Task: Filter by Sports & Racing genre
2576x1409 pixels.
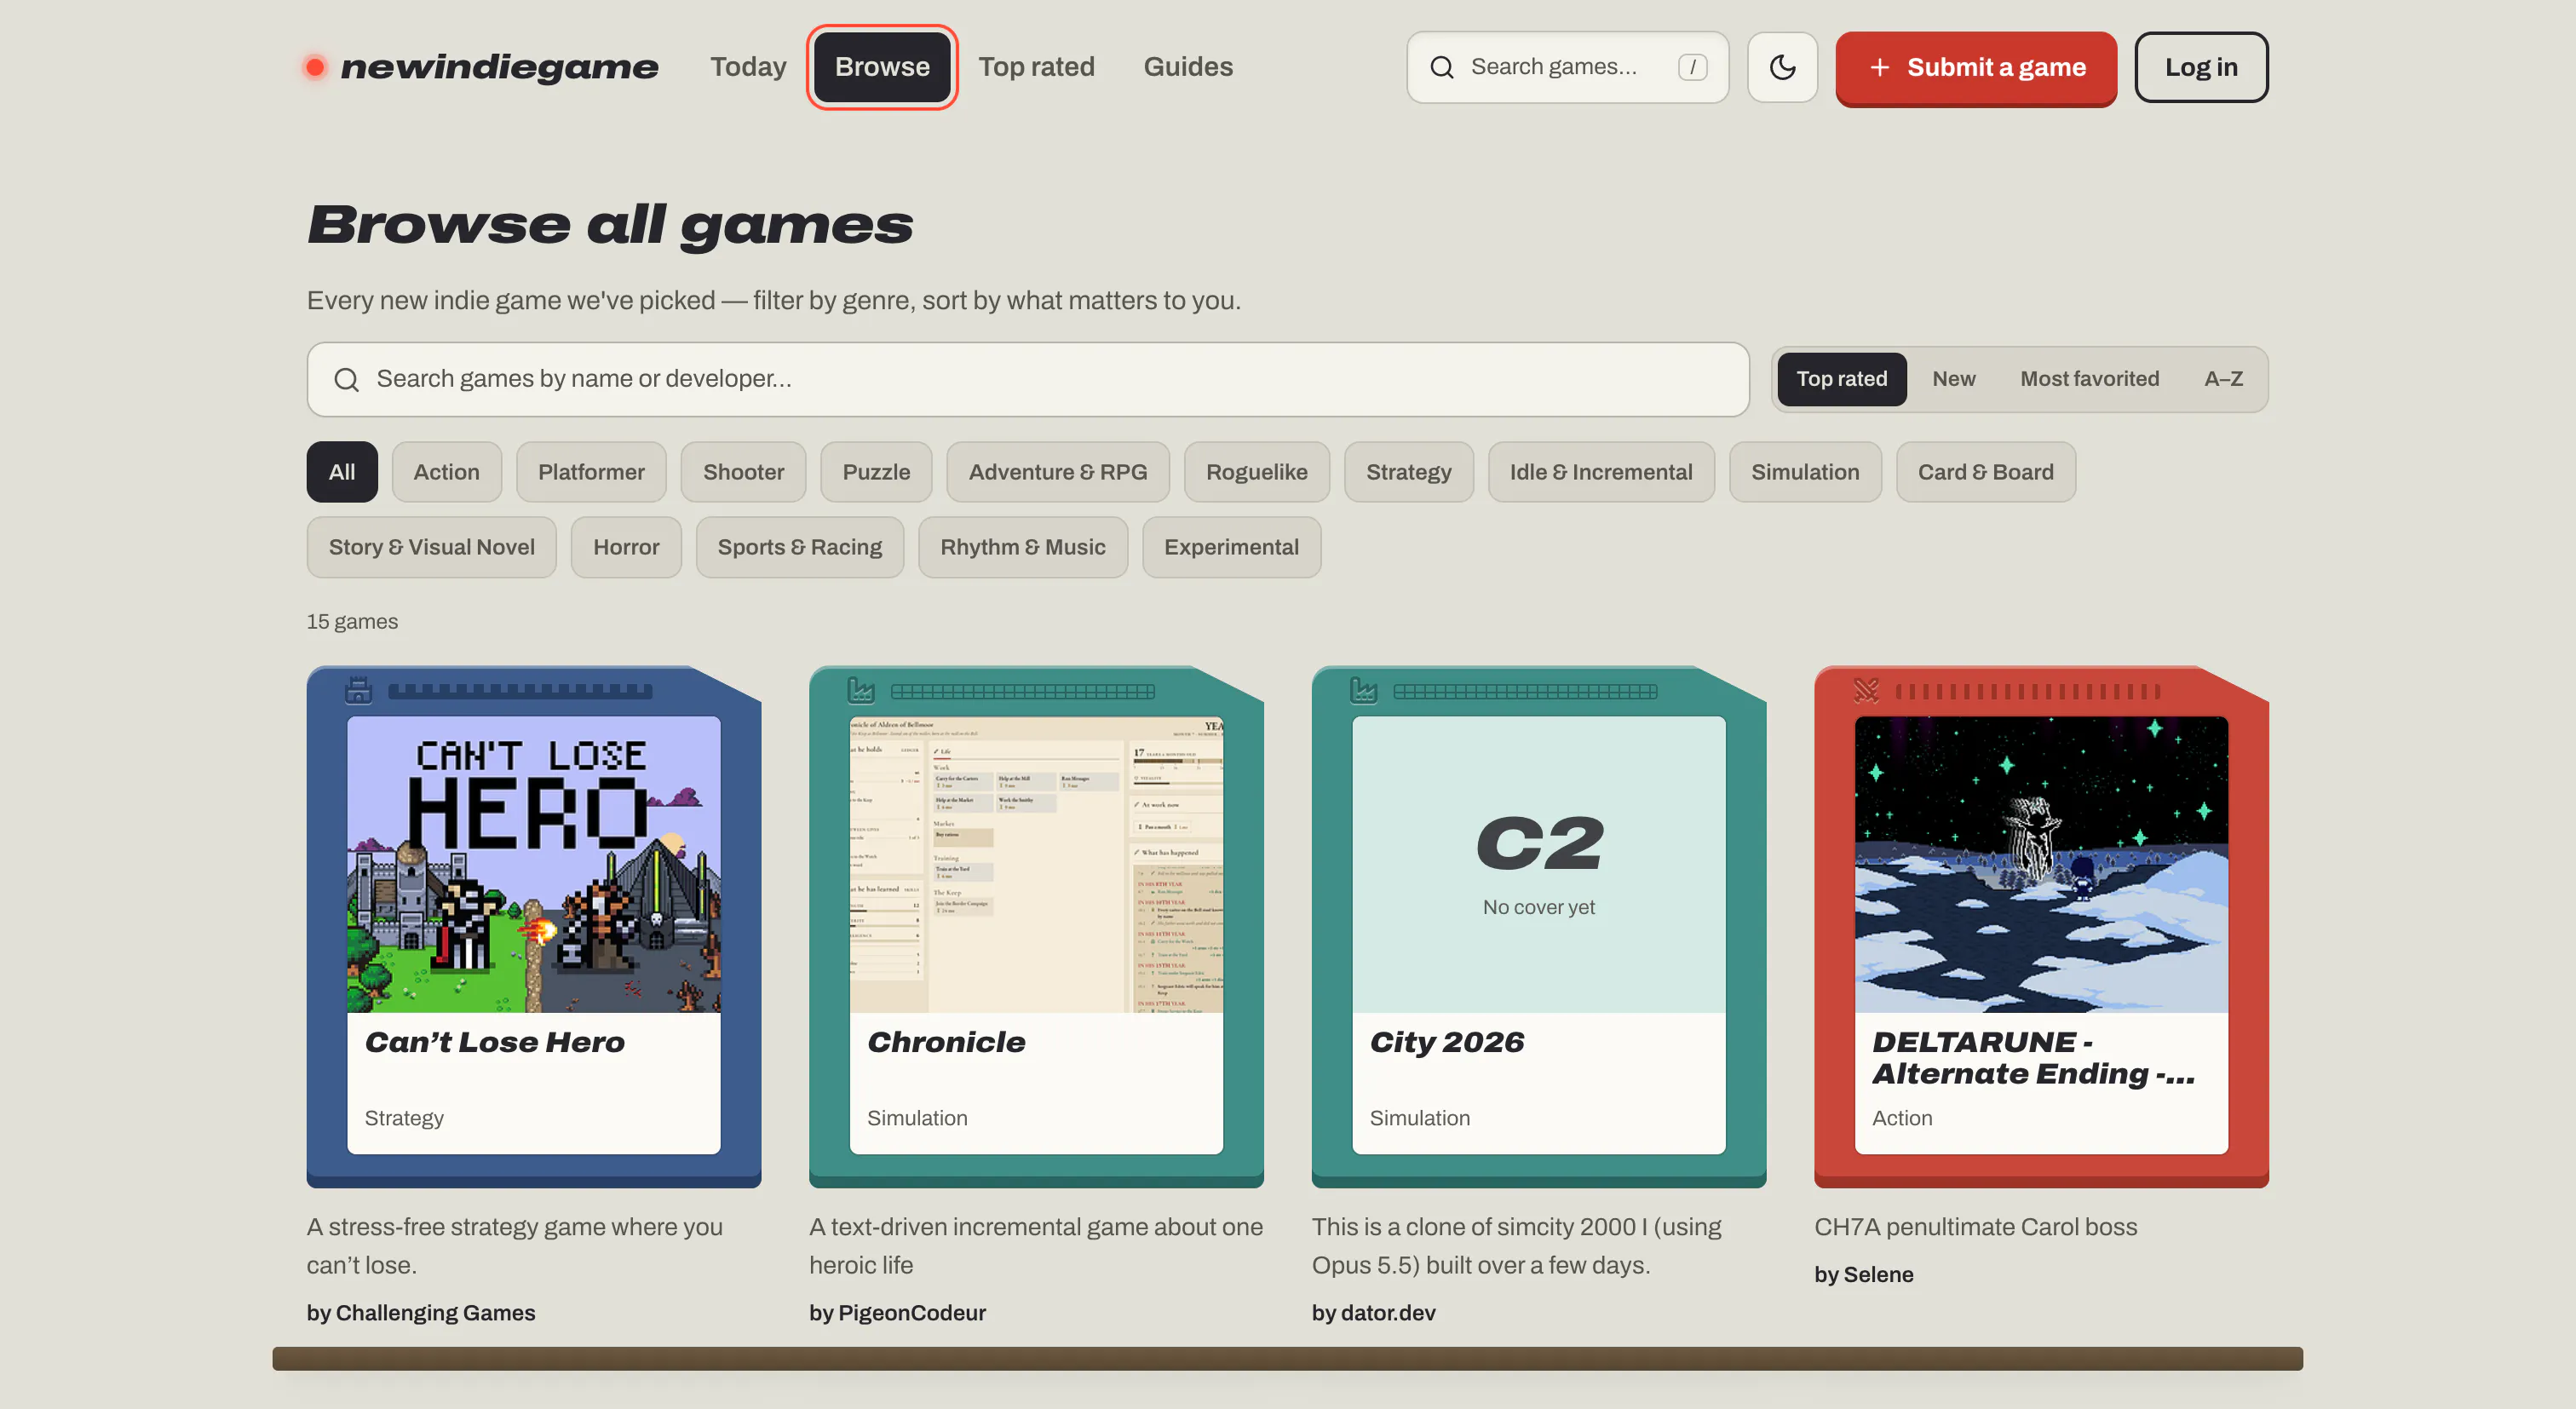Action: coord(800,547)
